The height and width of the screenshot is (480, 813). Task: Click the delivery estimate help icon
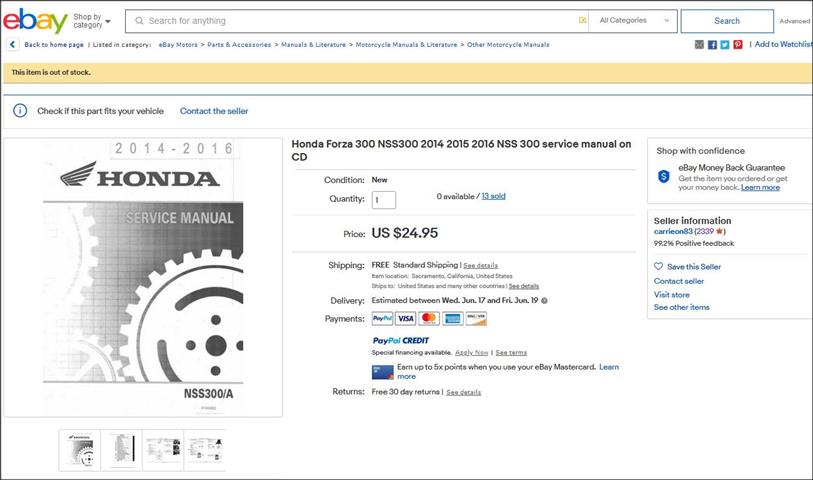pos(545,300)
